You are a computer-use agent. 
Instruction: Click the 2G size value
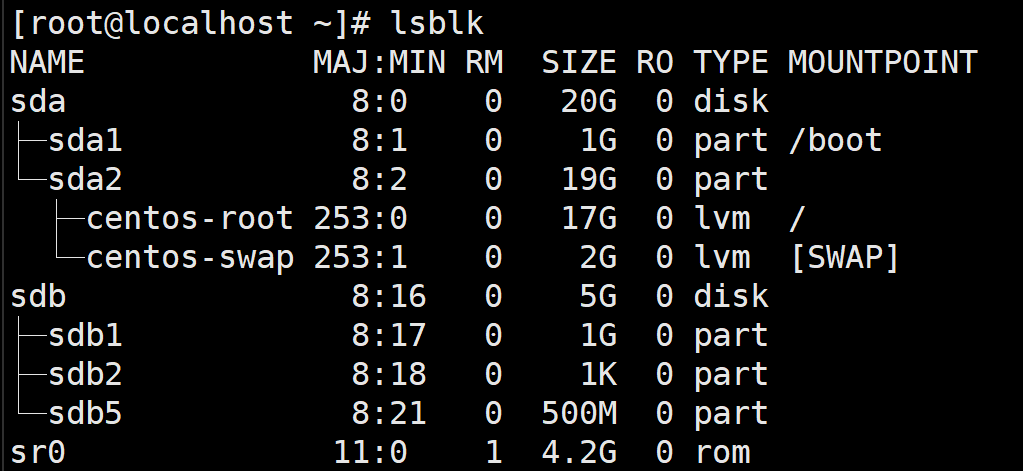pyautogui.click(x=598, y=258)
